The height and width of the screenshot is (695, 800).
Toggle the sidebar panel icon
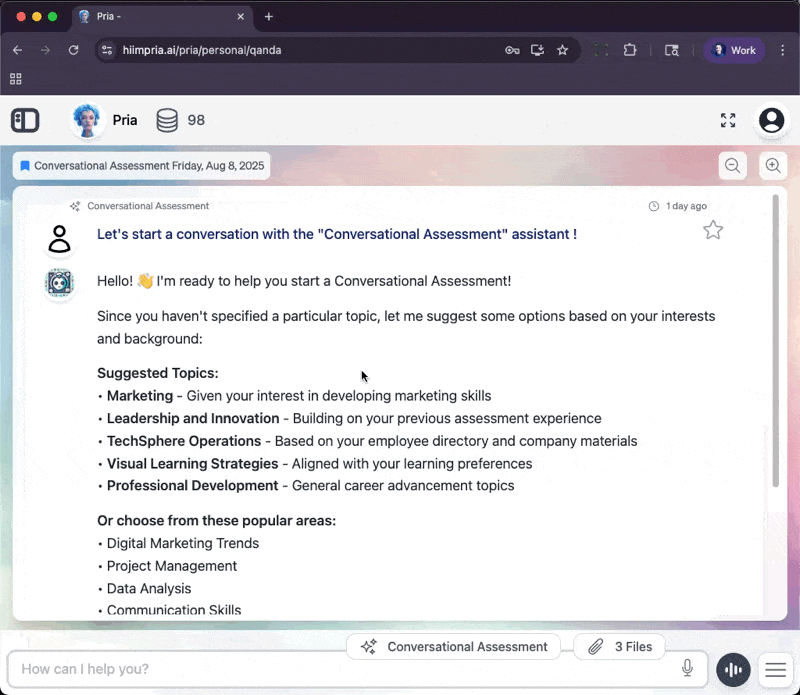pyautogui.click(x=25, y=120)
